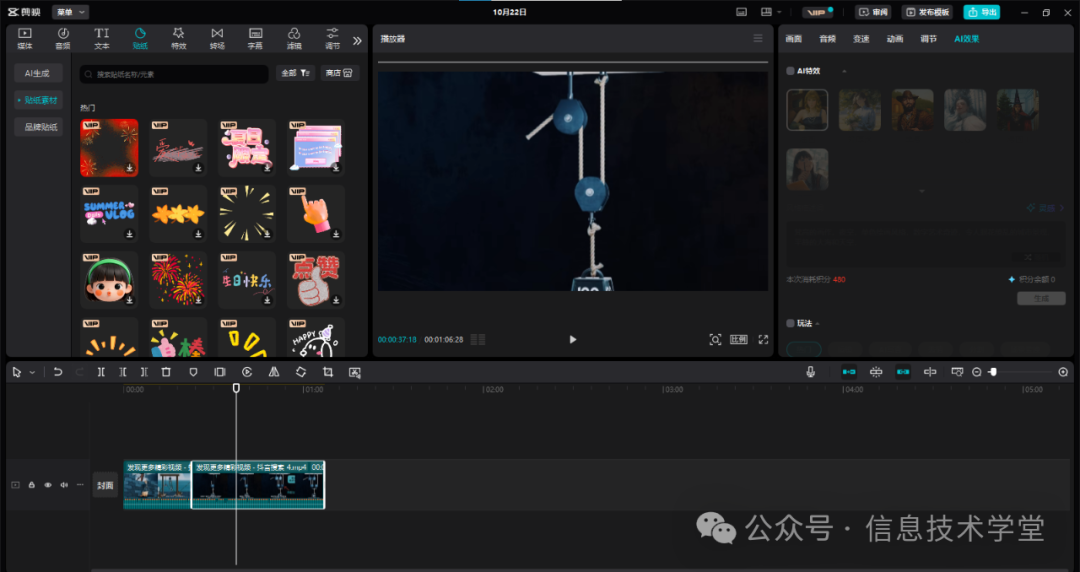1080x572 pixels.
Task: Open the 滤镜 filters tab
Action: 294,39
